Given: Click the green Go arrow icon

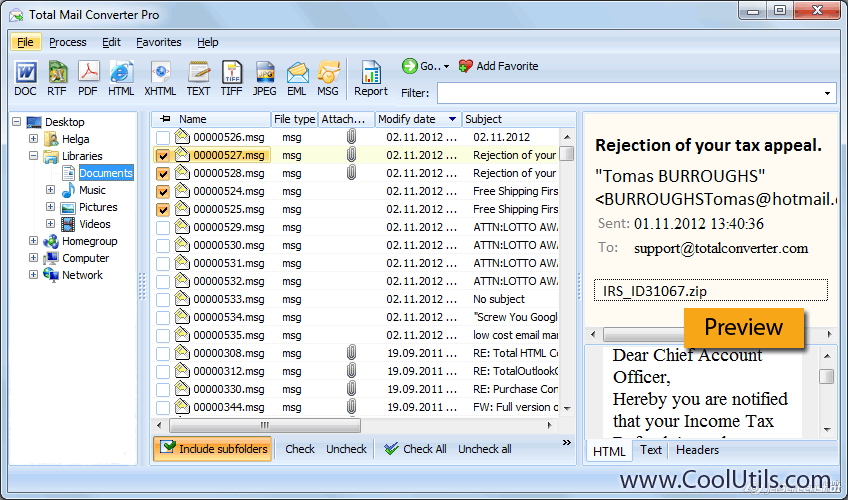Looking at the screenshot, I should 409,66.
